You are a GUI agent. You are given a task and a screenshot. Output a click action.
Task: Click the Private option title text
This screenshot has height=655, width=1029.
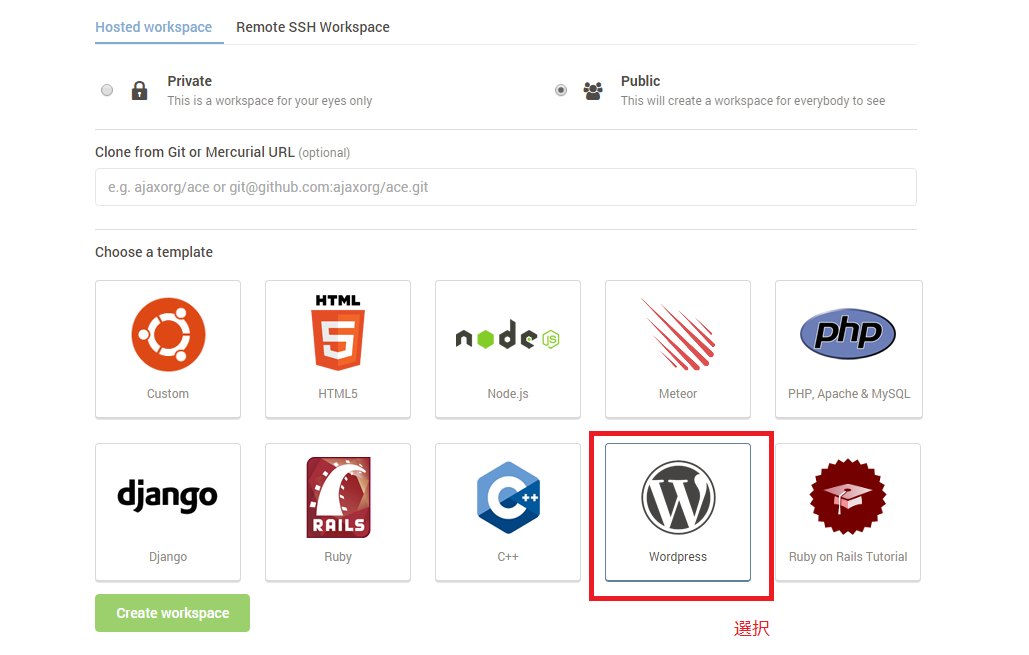[x=189, y=81]
